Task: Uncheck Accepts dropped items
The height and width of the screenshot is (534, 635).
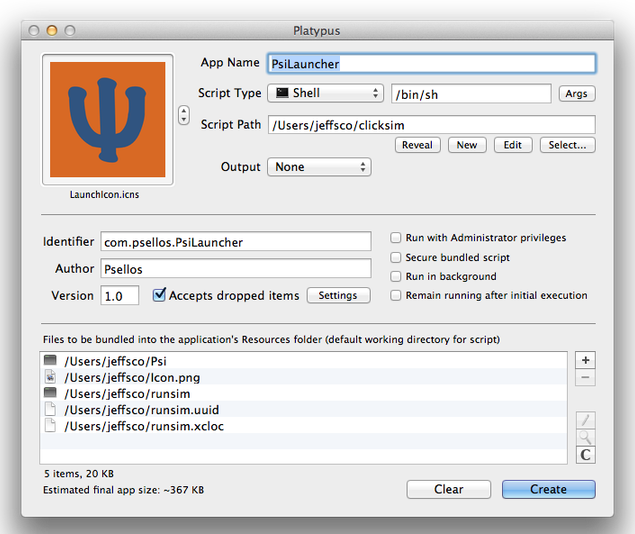Action: [159, 295]
